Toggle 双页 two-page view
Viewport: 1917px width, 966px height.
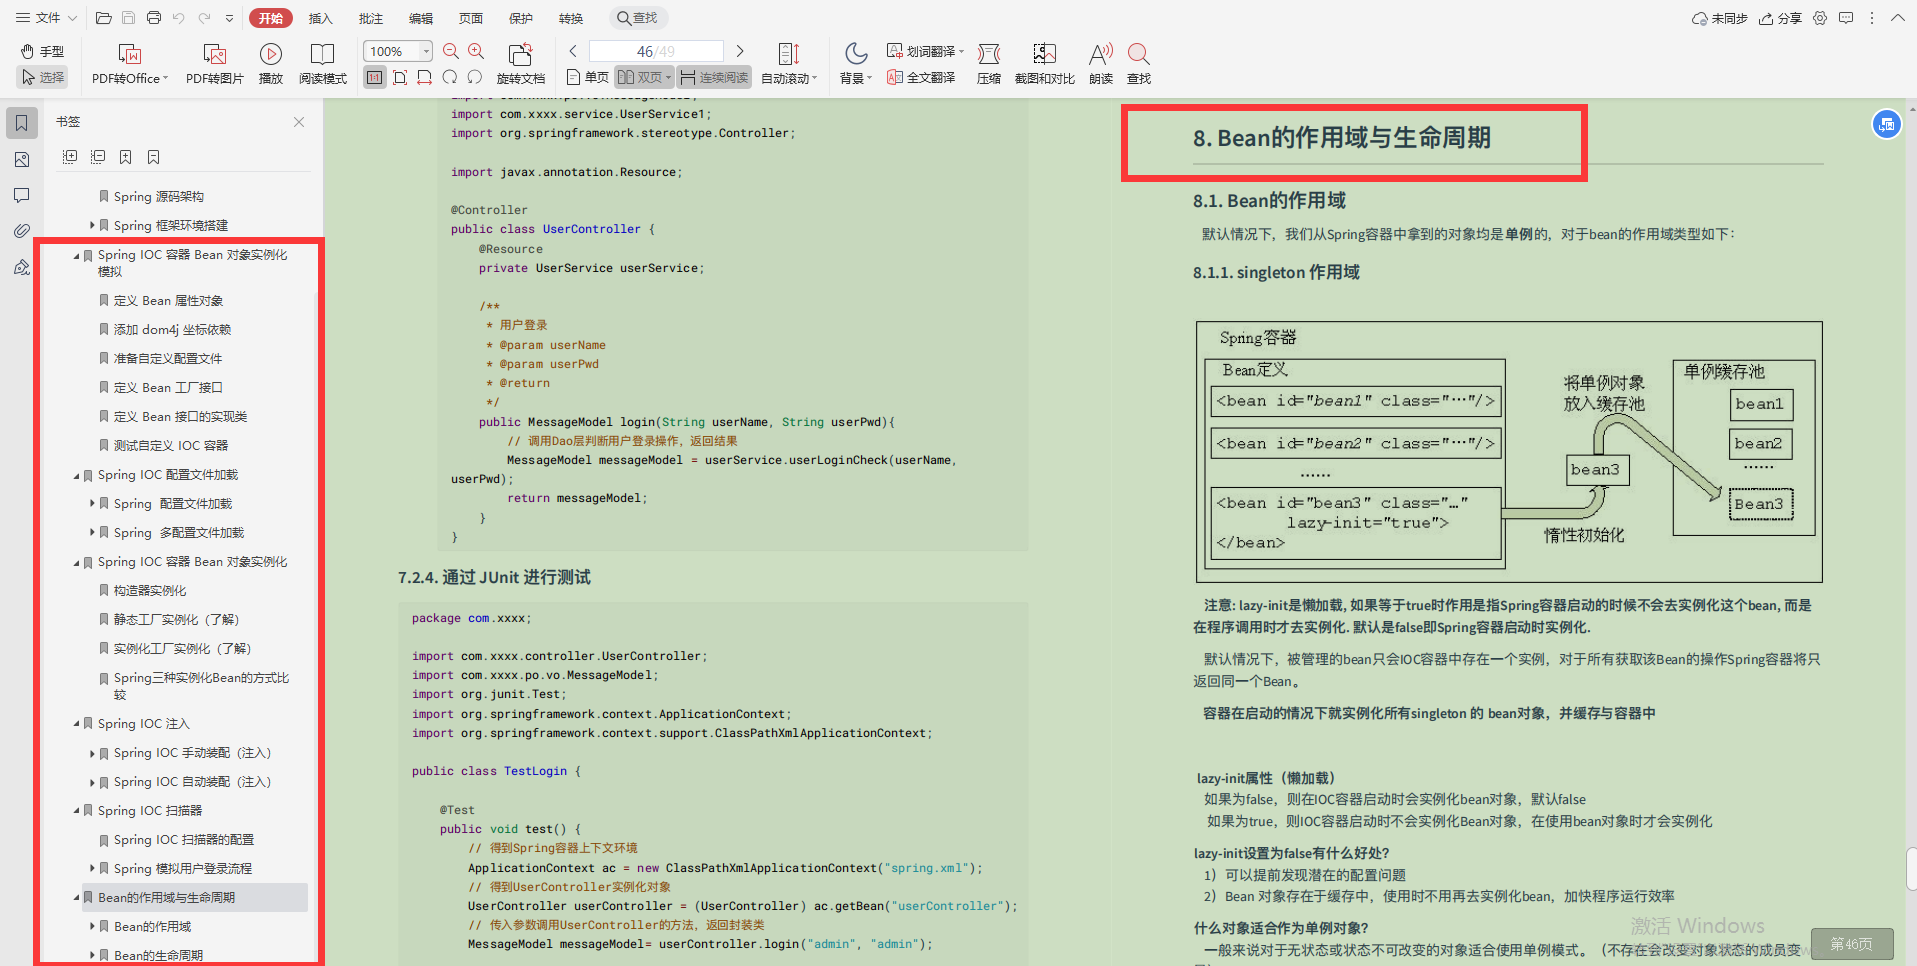pyautogui.click(x=644, y=77)
